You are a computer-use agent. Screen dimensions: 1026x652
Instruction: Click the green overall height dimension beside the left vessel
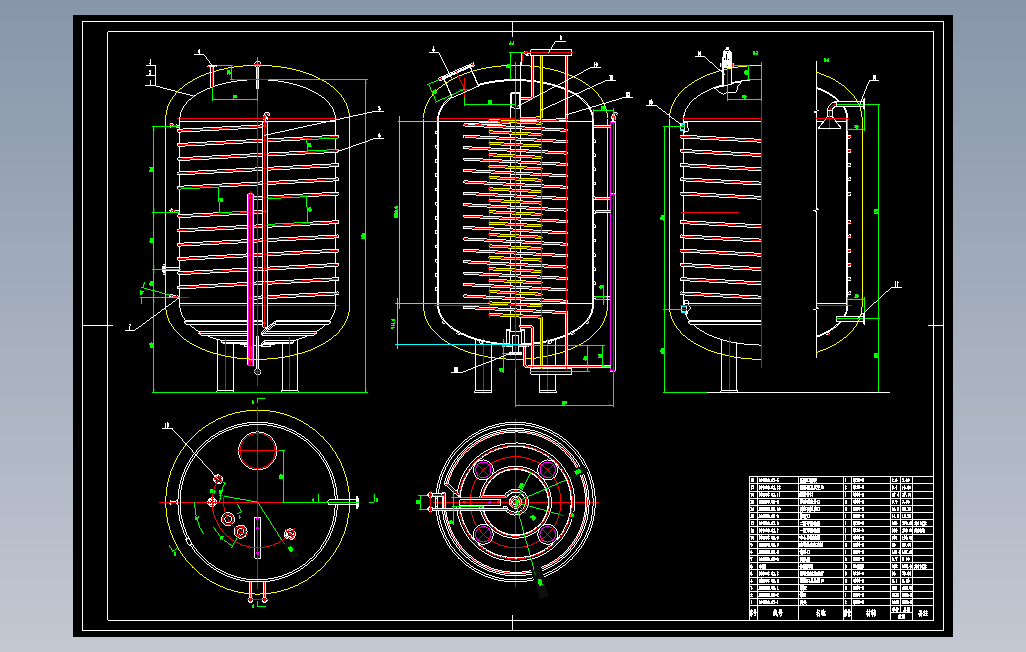(x=364, y=236)
